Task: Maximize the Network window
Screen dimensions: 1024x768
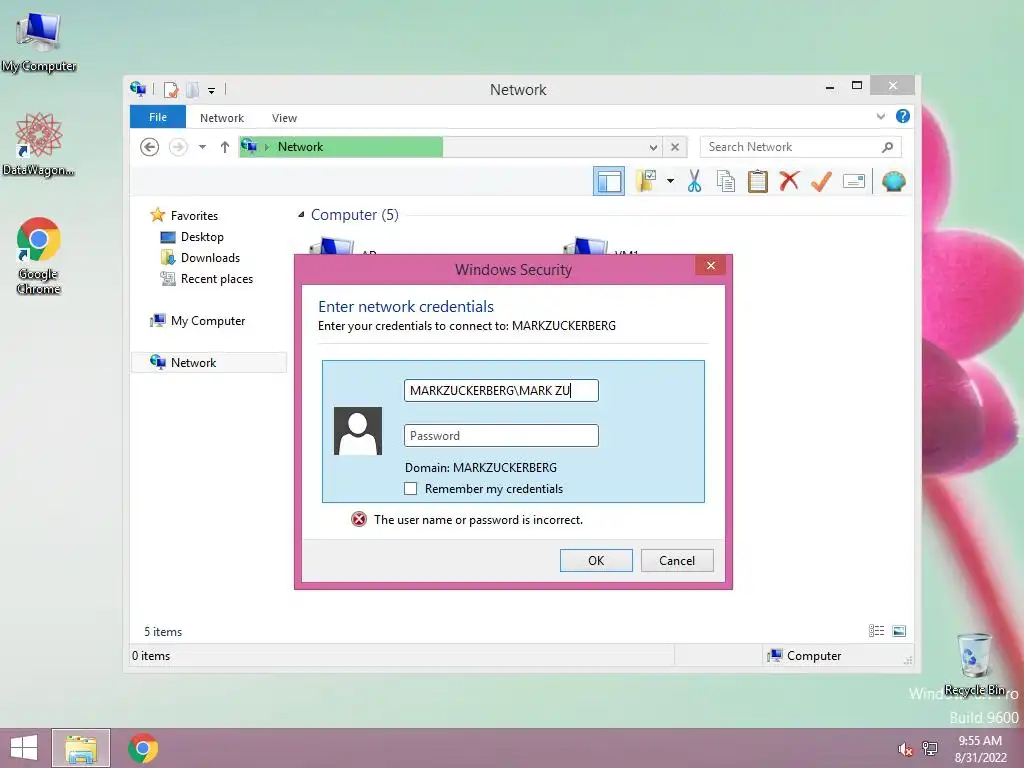Action: coord(857,86)
